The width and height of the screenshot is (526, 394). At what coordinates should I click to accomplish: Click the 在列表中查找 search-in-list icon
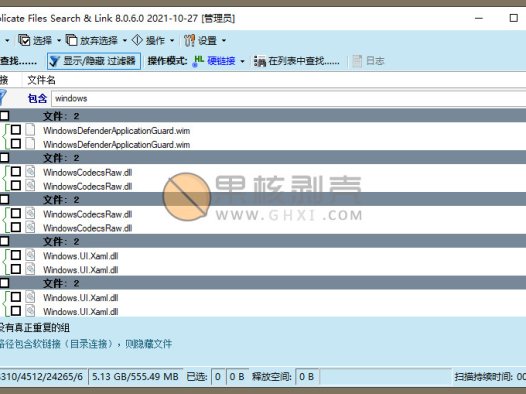pyautogui.click(x=260, y=61)
